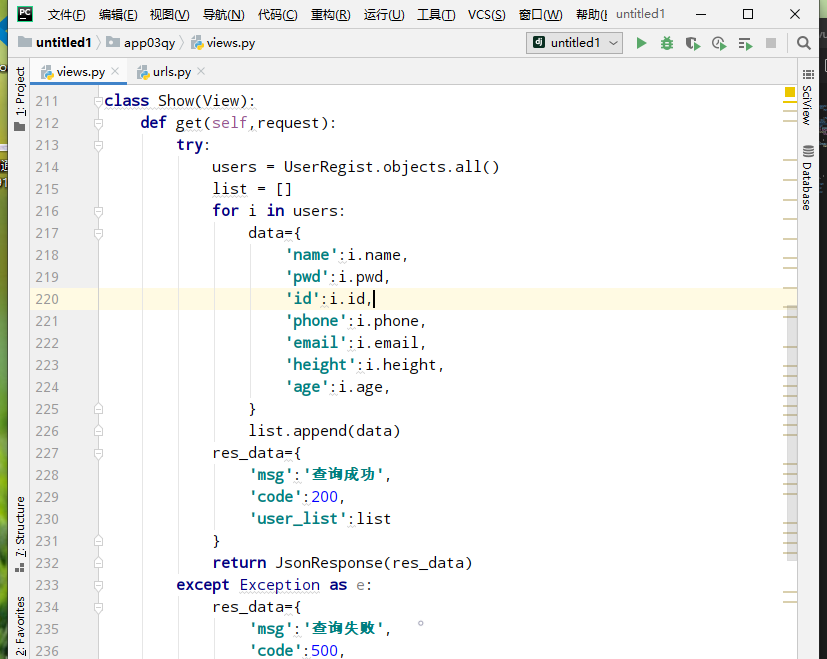Close the views.py editor tab

(115, 72)
